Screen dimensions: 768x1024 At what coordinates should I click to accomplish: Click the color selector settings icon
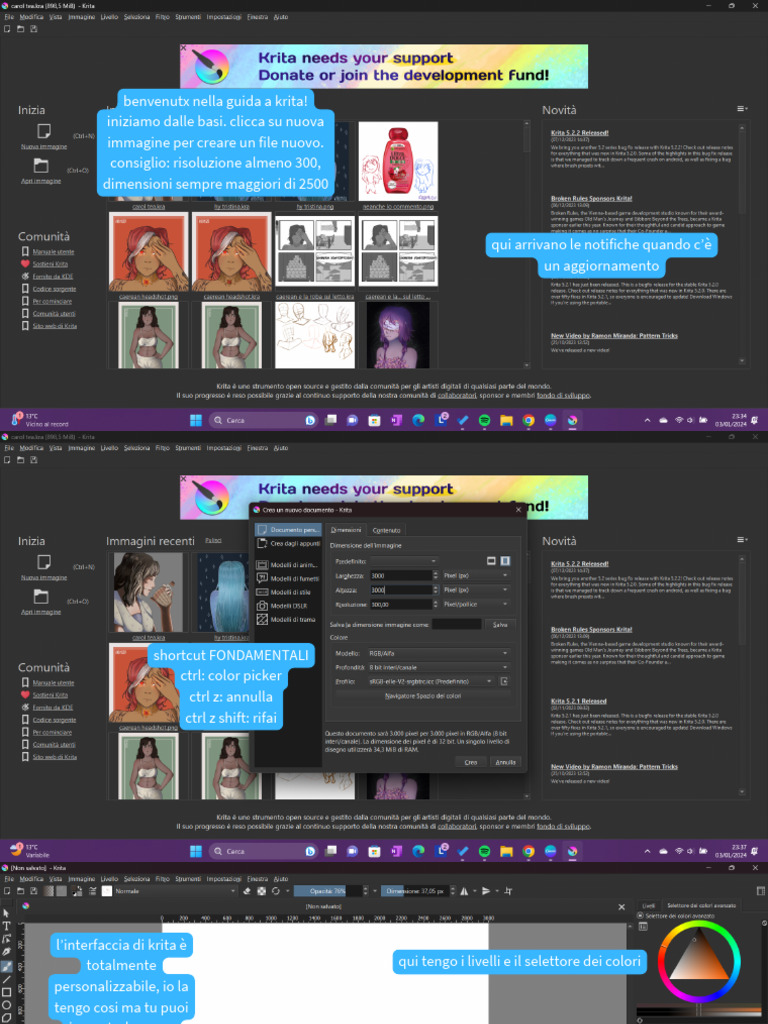643,926
